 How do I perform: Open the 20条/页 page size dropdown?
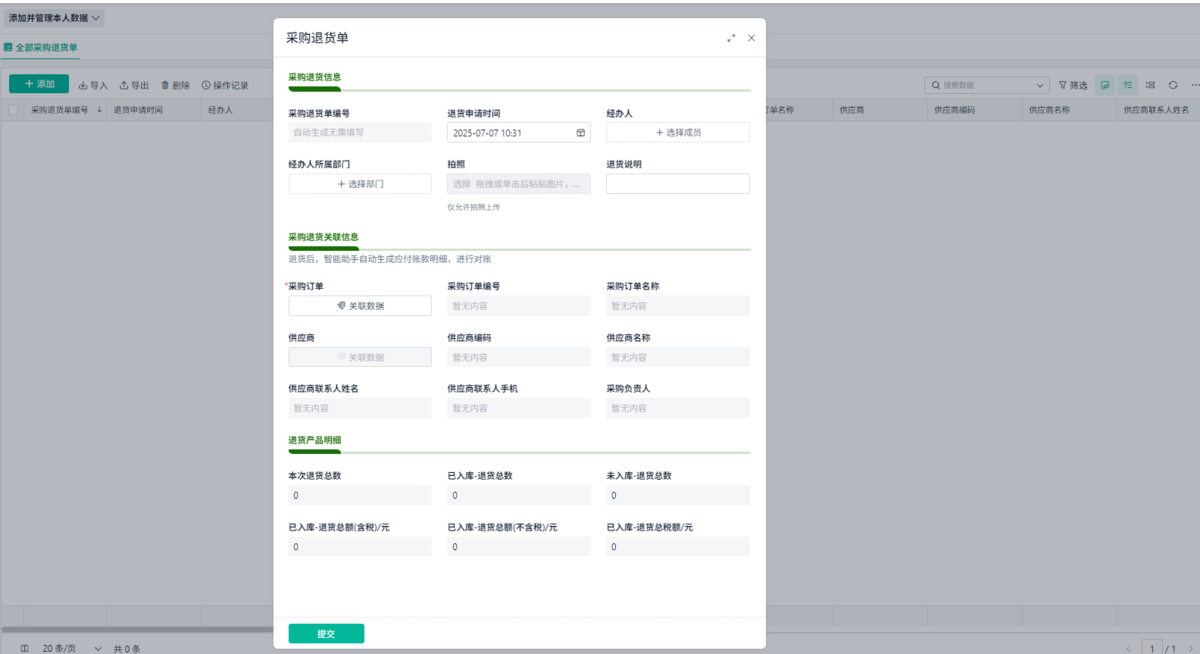click(x=72, y=648)
